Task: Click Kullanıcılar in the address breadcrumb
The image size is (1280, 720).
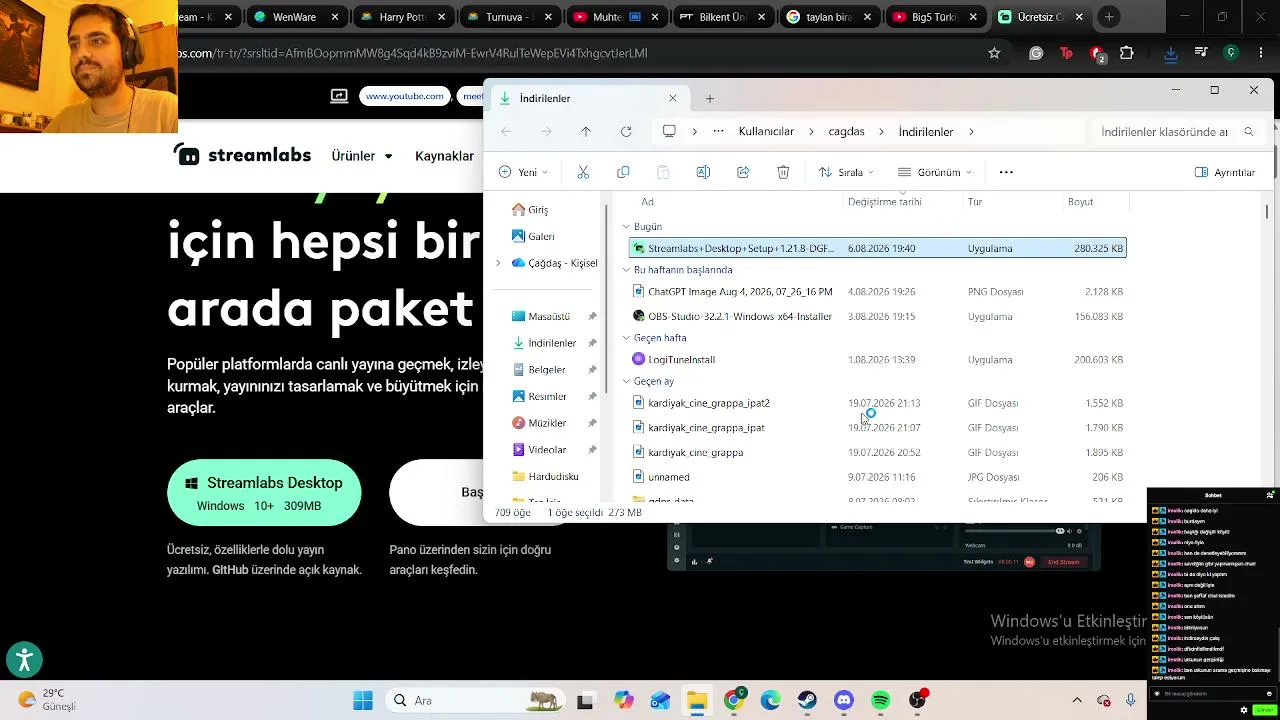Action: [x=766, y=132]
